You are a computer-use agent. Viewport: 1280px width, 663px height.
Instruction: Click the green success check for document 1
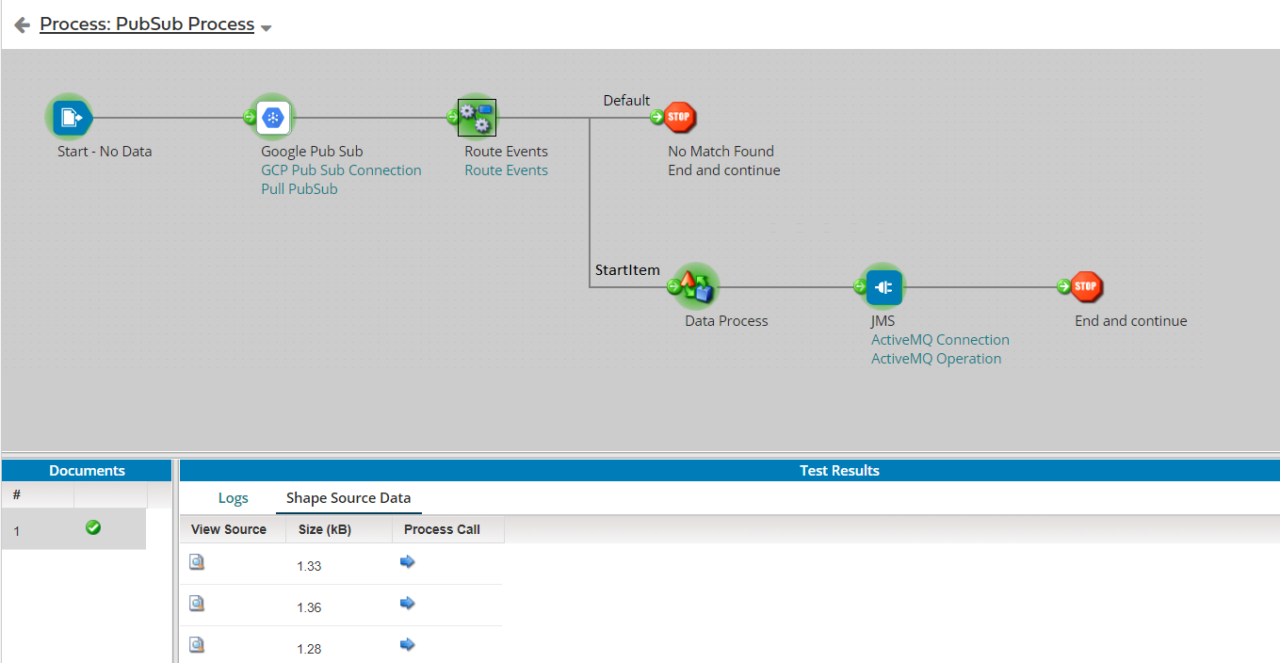coord(92,528)
